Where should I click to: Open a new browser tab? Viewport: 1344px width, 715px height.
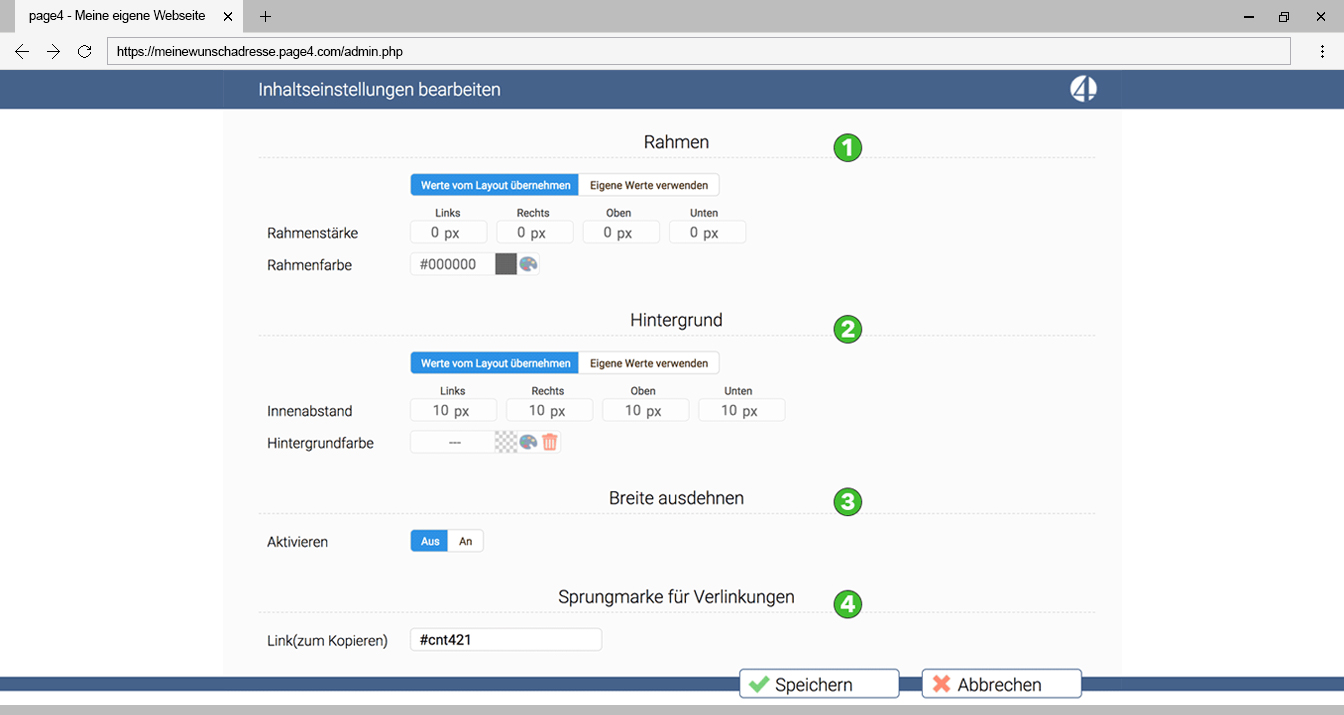265,16
